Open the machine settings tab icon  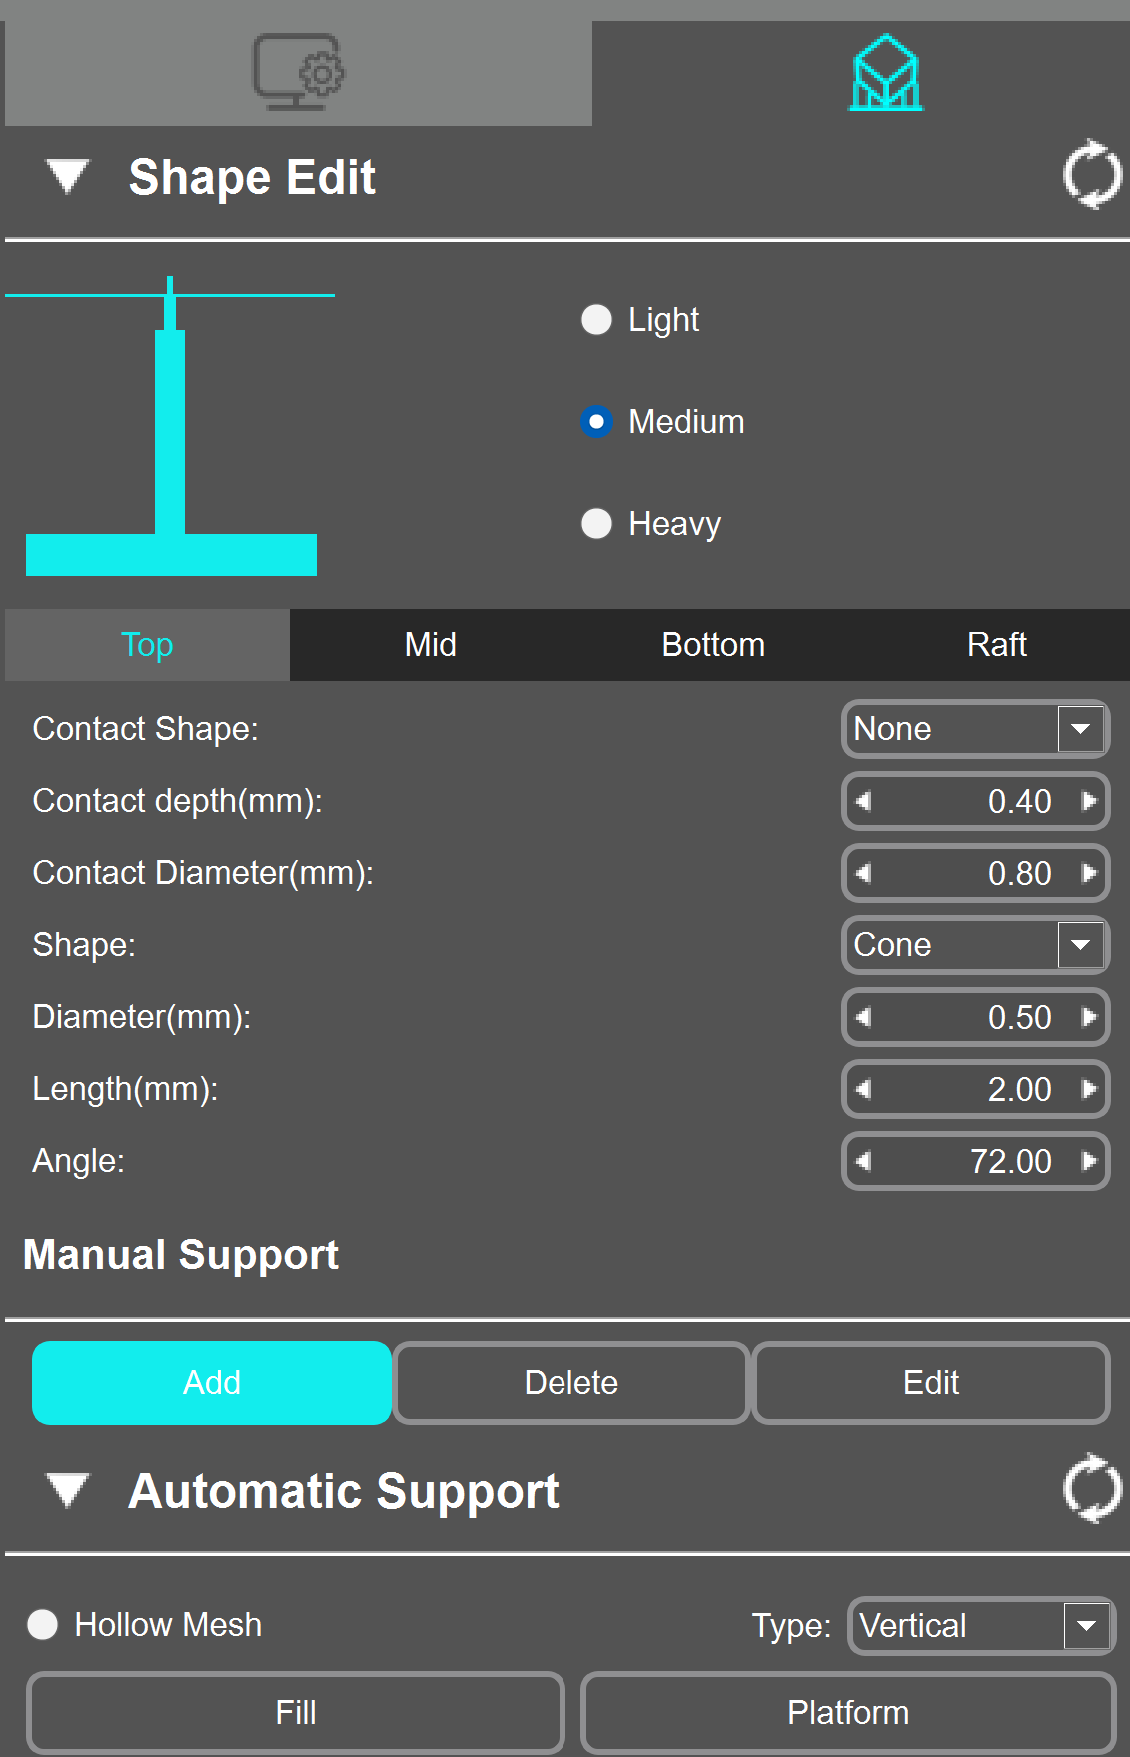[x=297, y=72]
